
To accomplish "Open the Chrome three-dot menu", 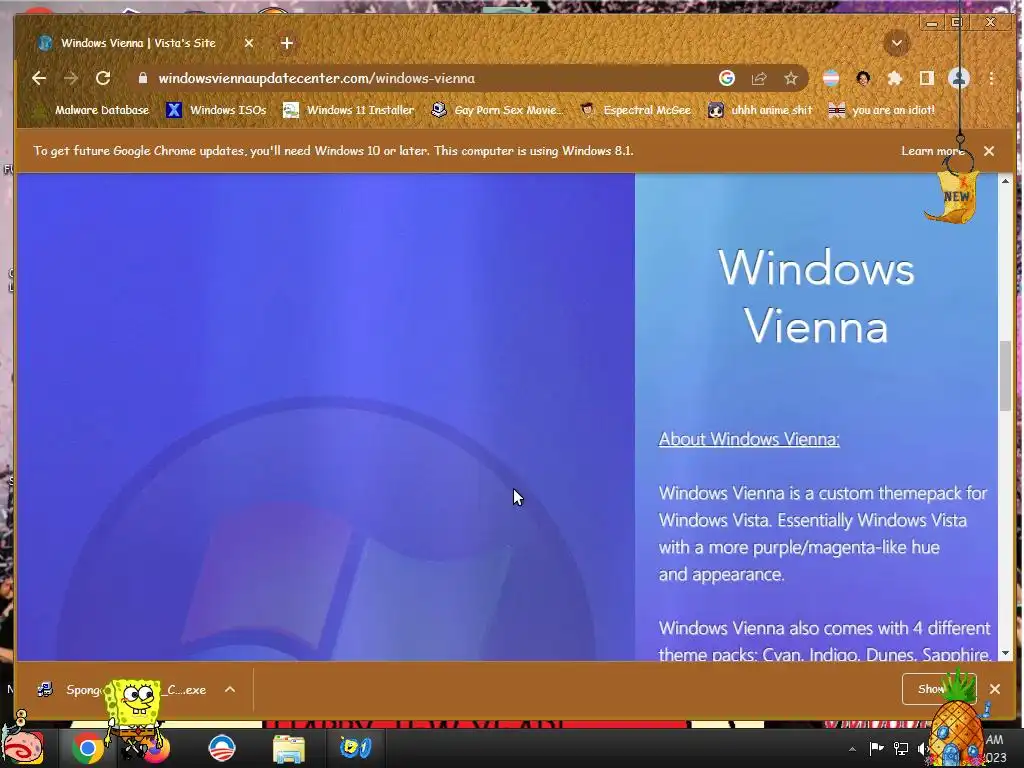I will coord(991,78).
